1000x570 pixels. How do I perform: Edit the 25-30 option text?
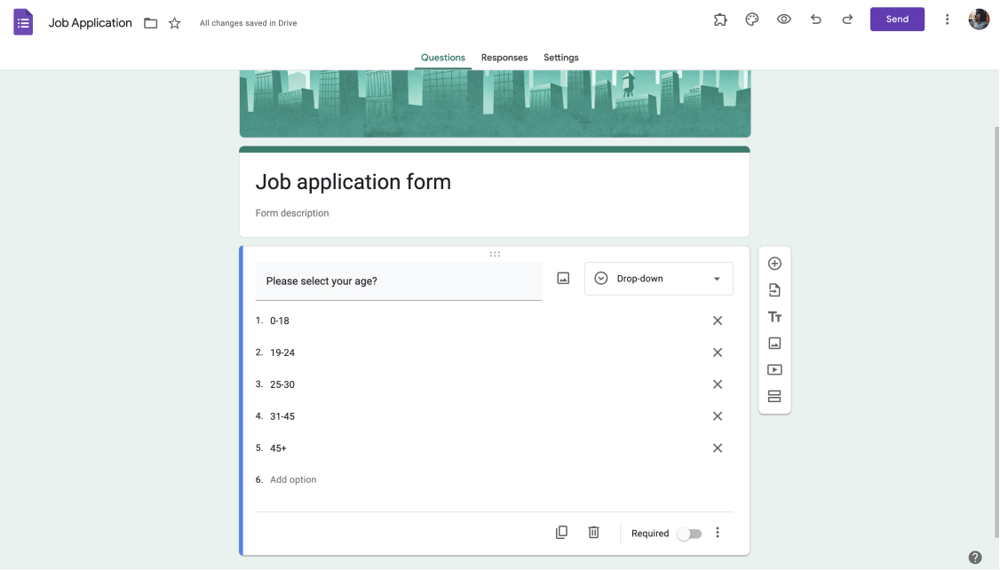[283, 384]
